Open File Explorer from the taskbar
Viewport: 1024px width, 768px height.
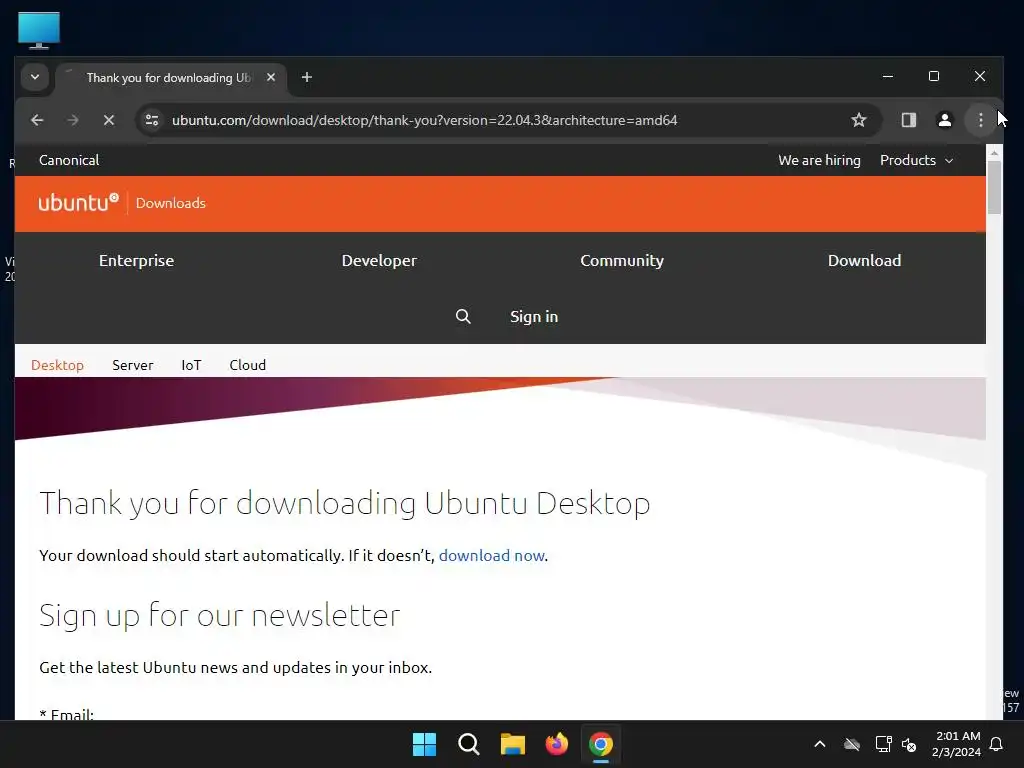tap(513, 744)
